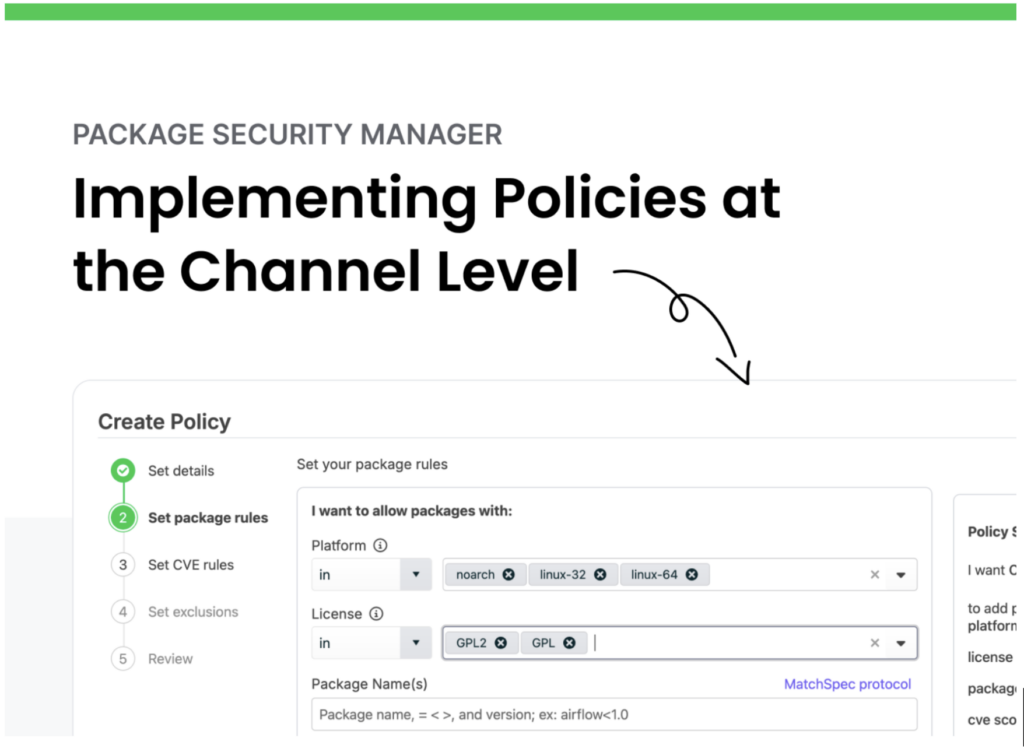Expand the License values dropdown arrow
Viewport: 1024px width, 752px height.
click(x=900, y=643)
